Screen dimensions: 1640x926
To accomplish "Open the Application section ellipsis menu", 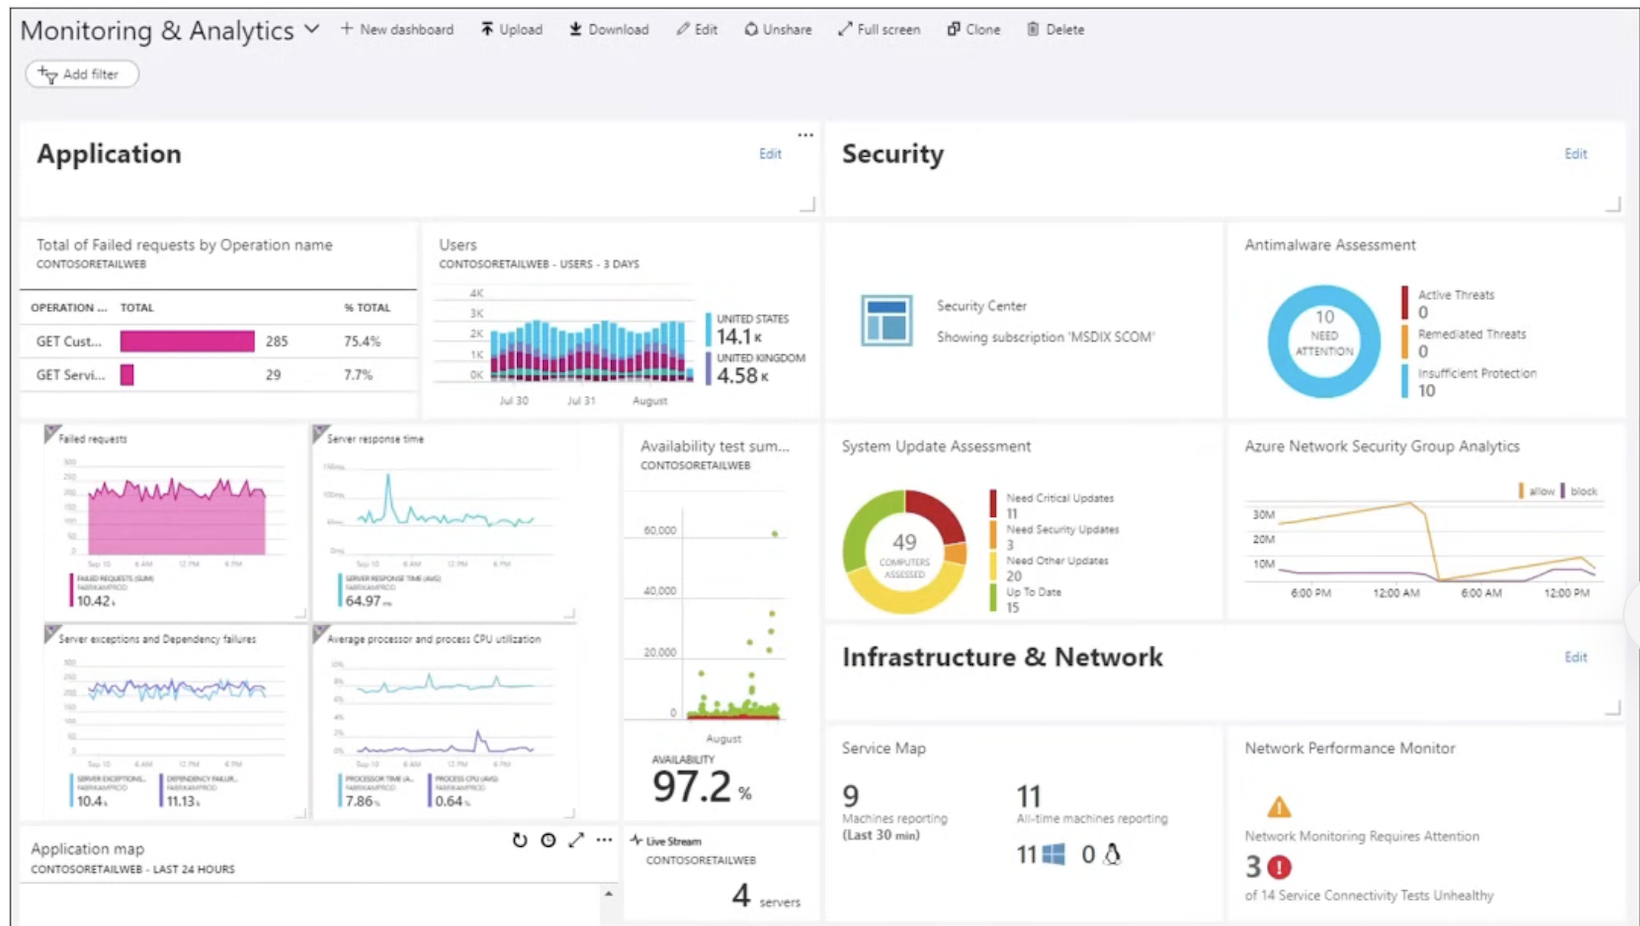I will tap(805, 135).
